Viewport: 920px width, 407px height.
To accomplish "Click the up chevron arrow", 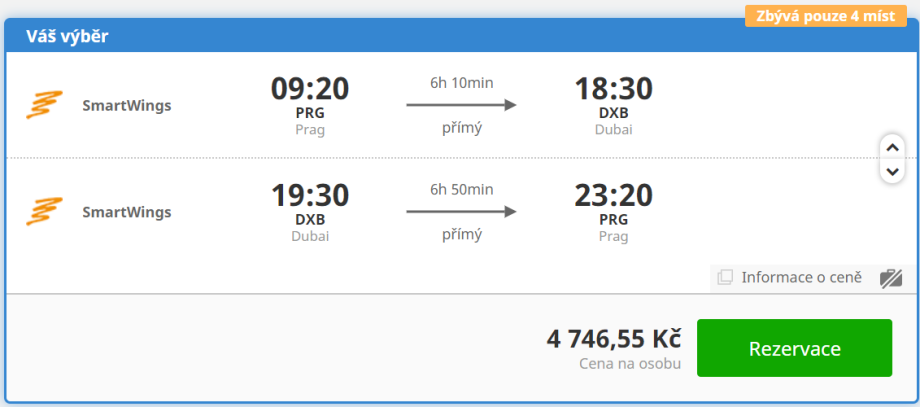I will coord(891,148).
